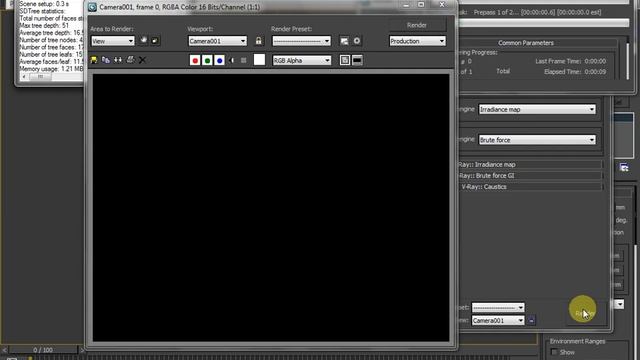640x360 pixels.
Task: Click the Save Image icon in render window
Action: (x=94, y=60)
